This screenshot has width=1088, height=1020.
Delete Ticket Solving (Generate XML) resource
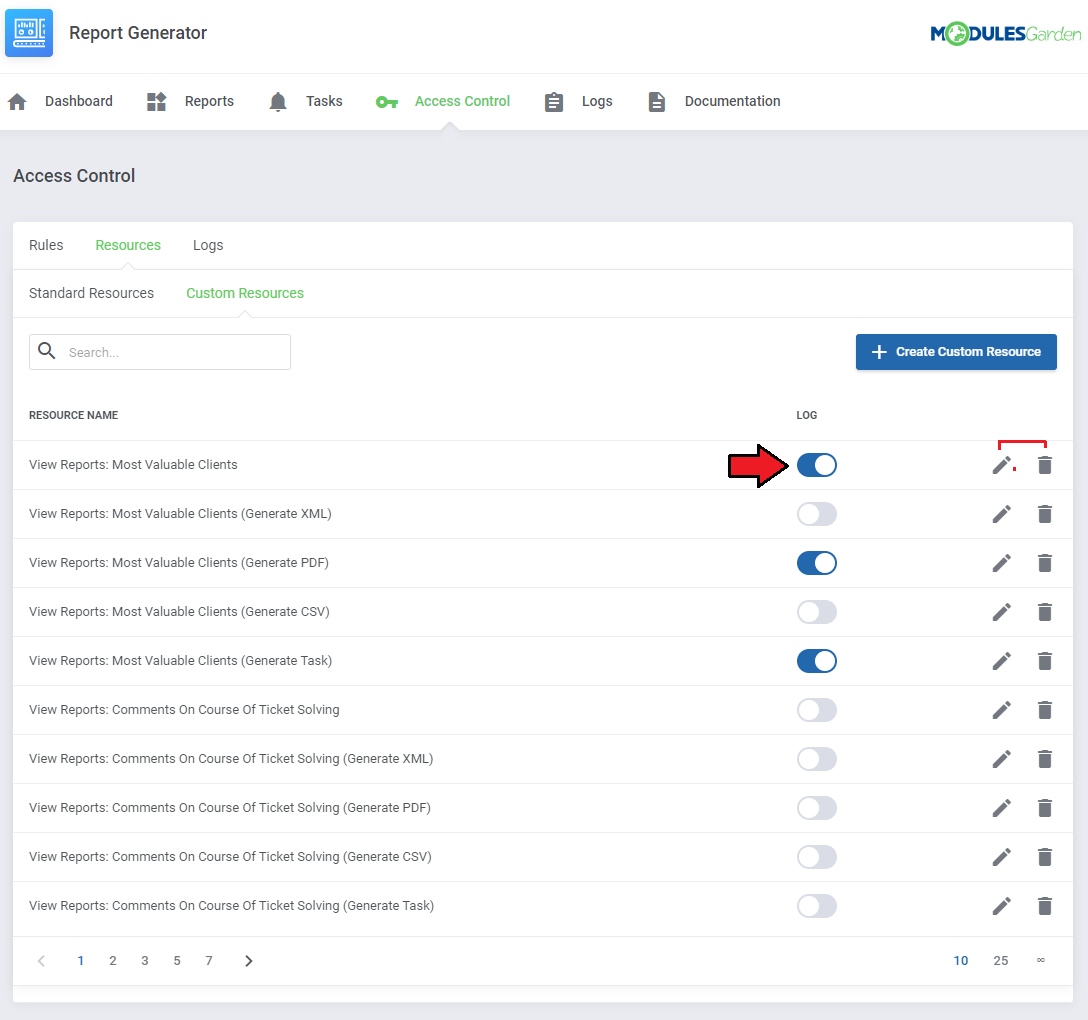tap(1045, 759)
